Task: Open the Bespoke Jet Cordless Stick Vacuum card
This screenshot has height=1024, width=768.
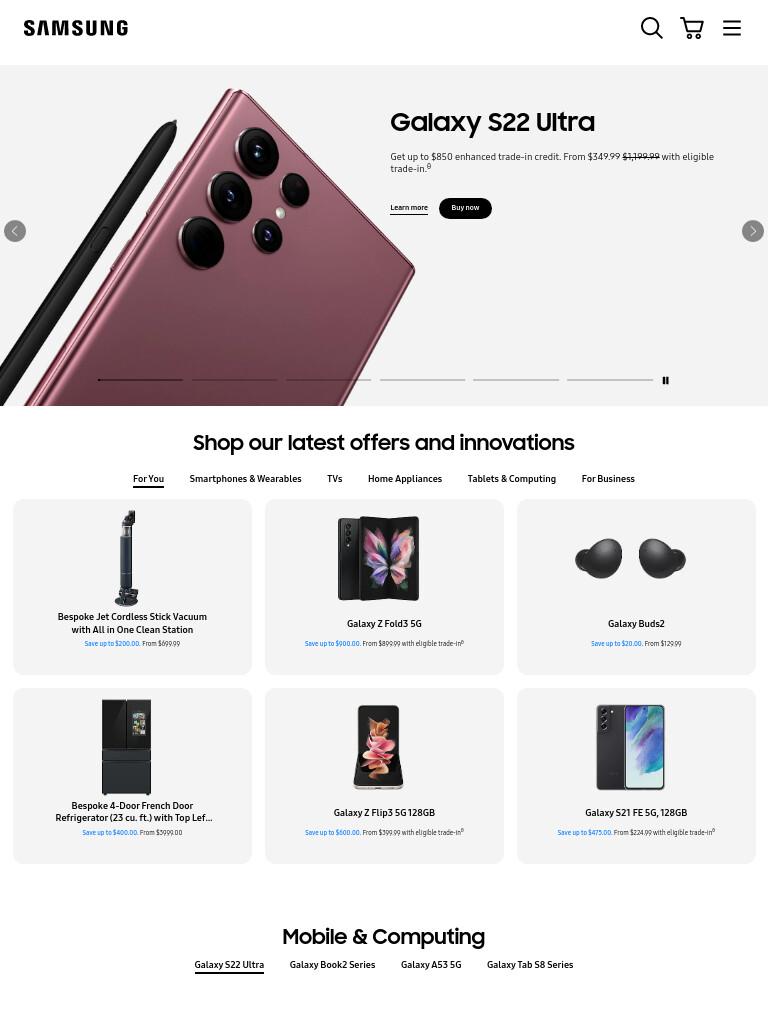Action: [x=132, y=586]
